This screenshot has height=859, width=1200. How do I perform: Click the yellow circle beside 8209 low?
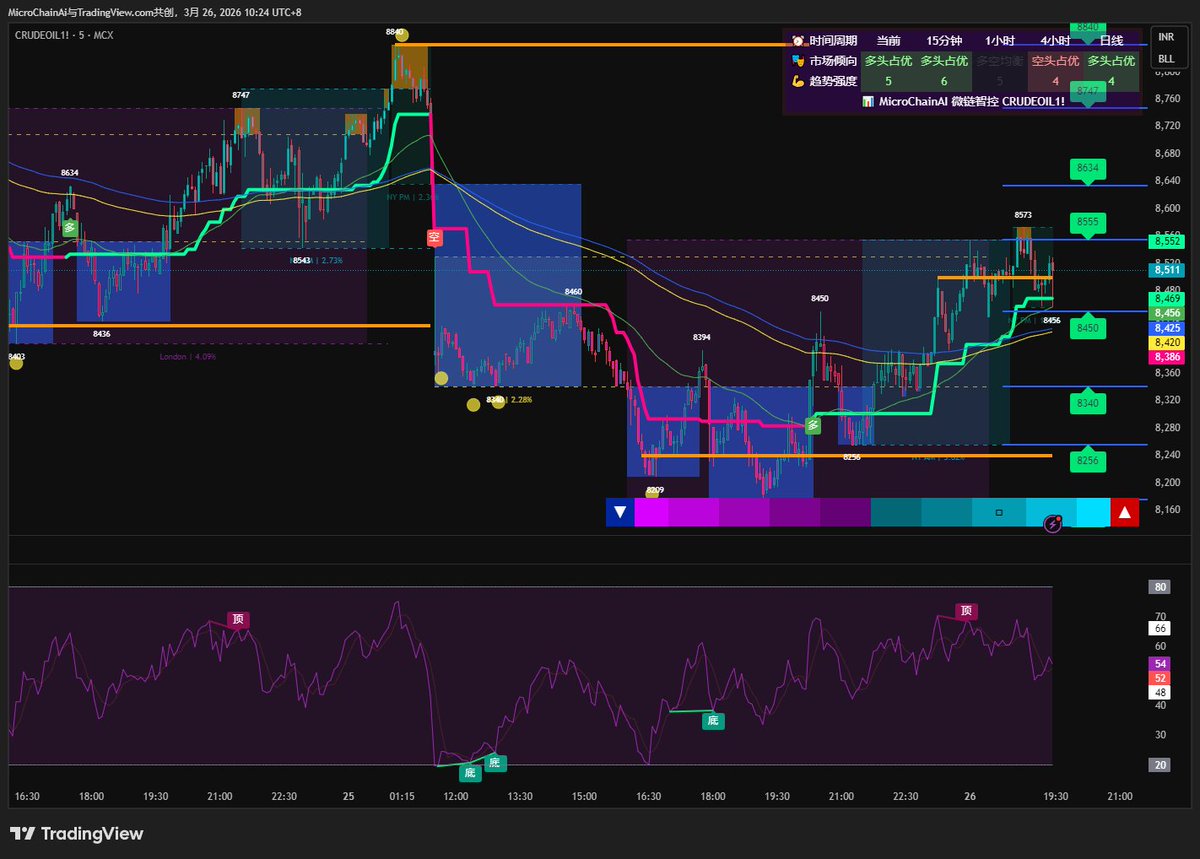pyautogui.click(x=652, y=492)
